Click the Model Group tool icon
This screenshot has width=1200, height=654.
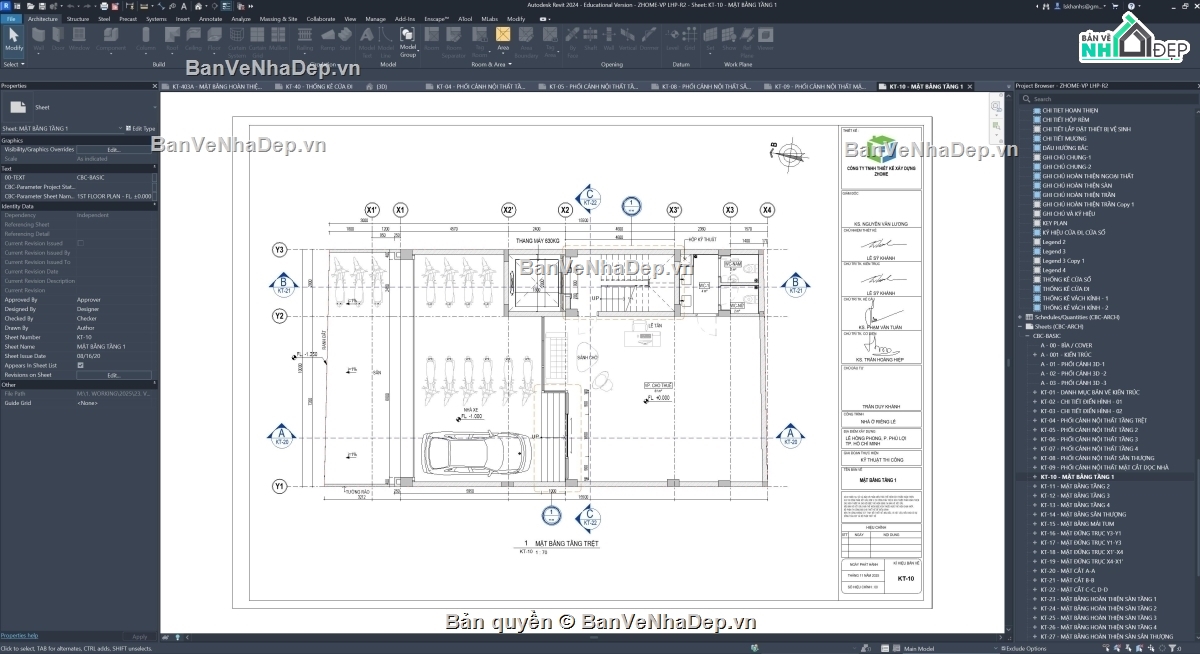click(408, 40)
